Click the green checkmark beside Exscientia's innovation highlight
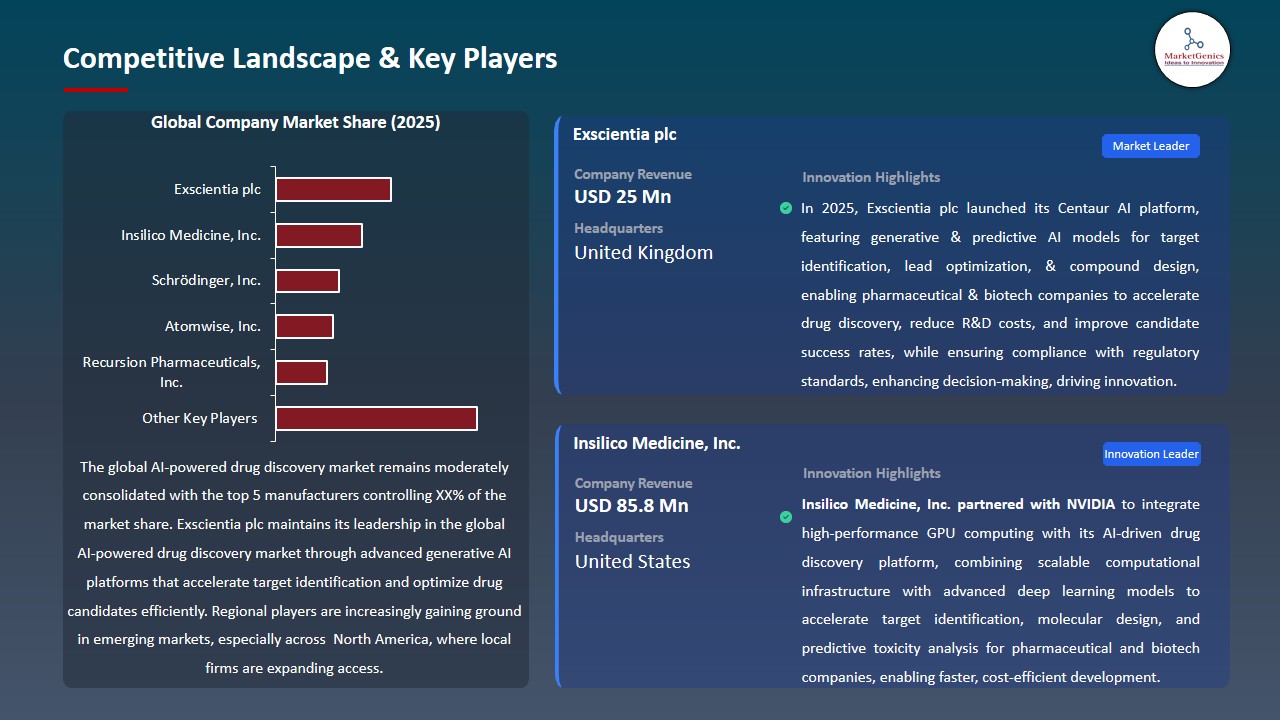The image size is (1280, 720). (x=786, y=208)
